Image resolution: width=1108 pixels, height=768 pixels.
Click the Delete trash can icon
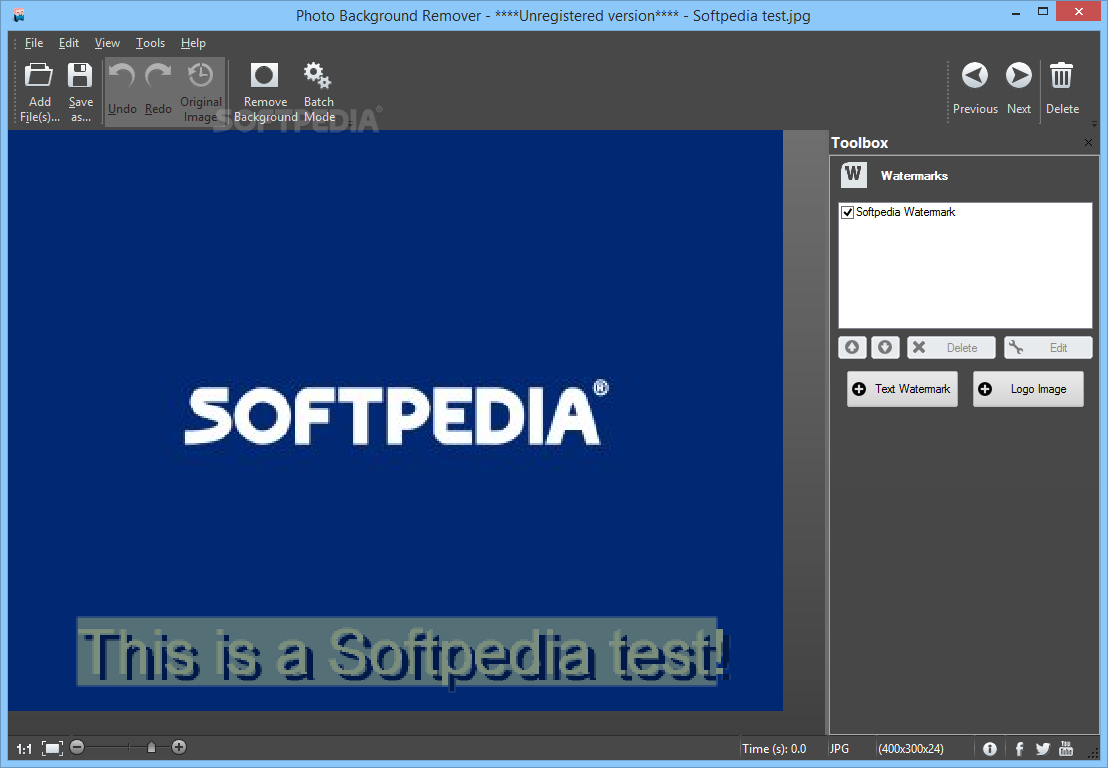tap(1061, 76)
